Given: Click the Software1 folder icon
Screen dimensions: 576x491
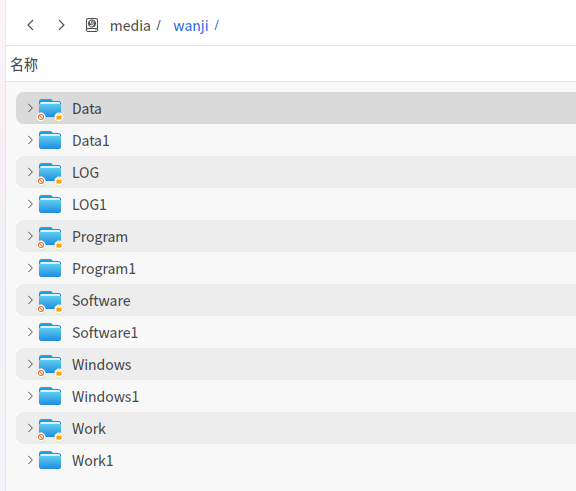Looking at the screenshot, I should click(x=50, y=332).
